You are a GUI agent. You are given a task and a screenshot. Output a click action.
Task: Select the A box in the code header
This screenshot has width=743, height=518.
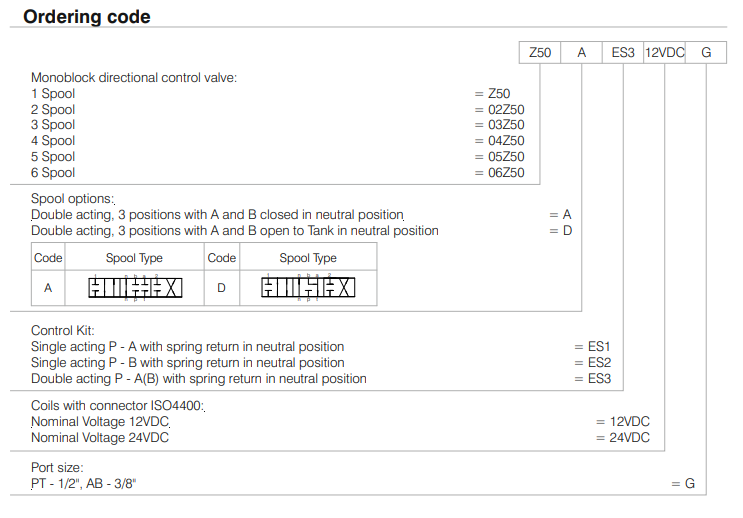pos(582,53)
